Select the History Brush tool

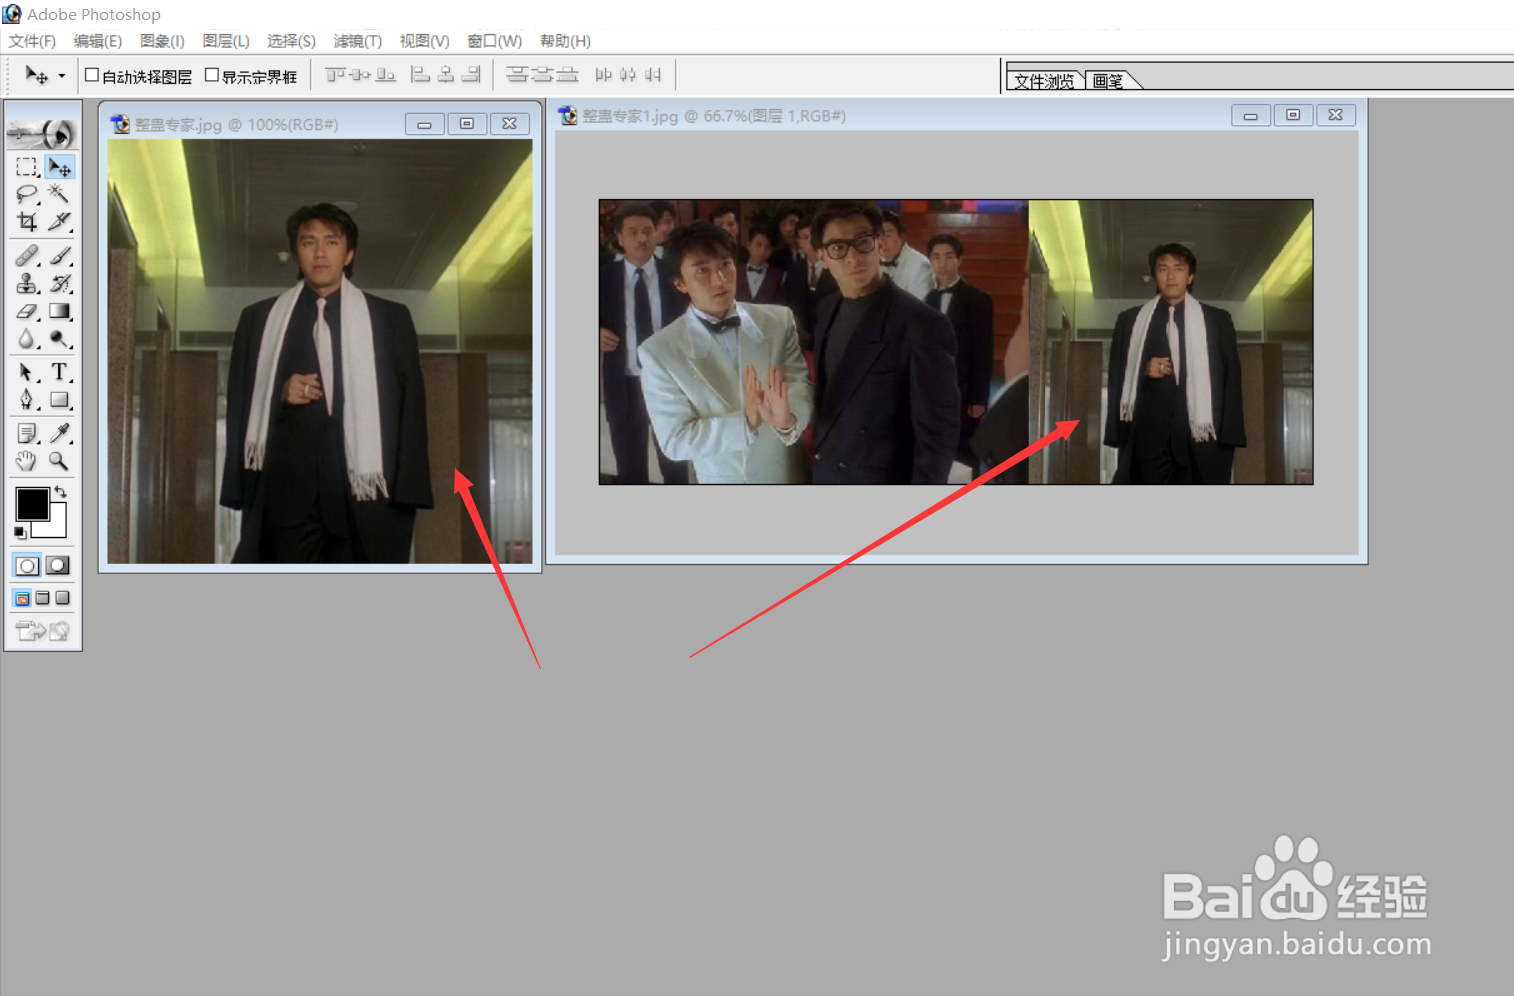pos(59,284)
